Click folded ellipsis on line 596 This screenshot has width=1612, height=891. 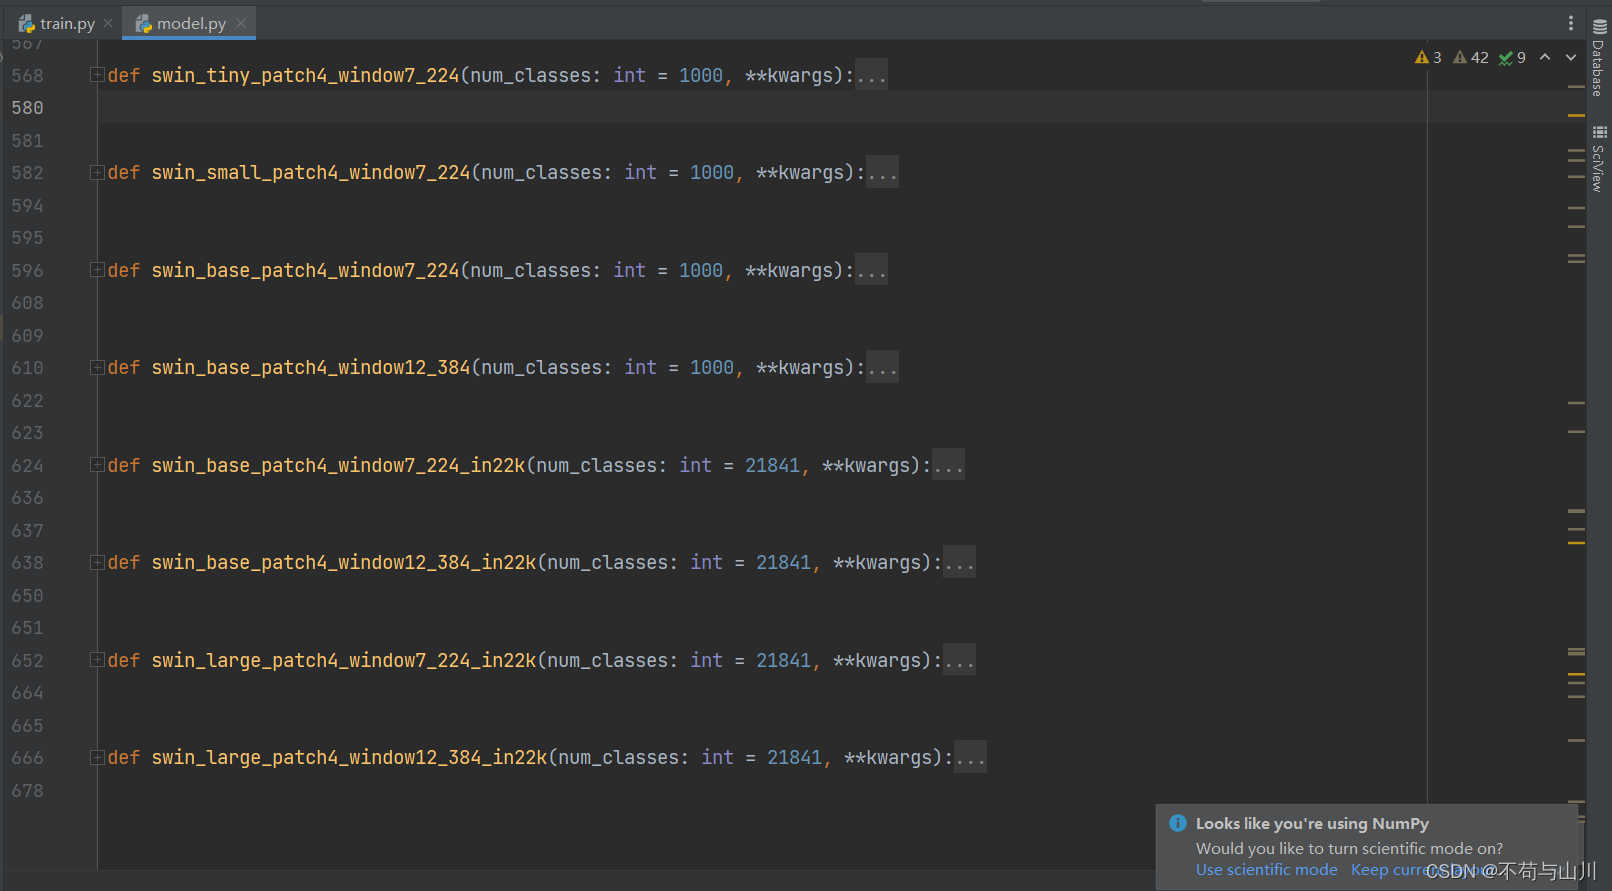871,270
